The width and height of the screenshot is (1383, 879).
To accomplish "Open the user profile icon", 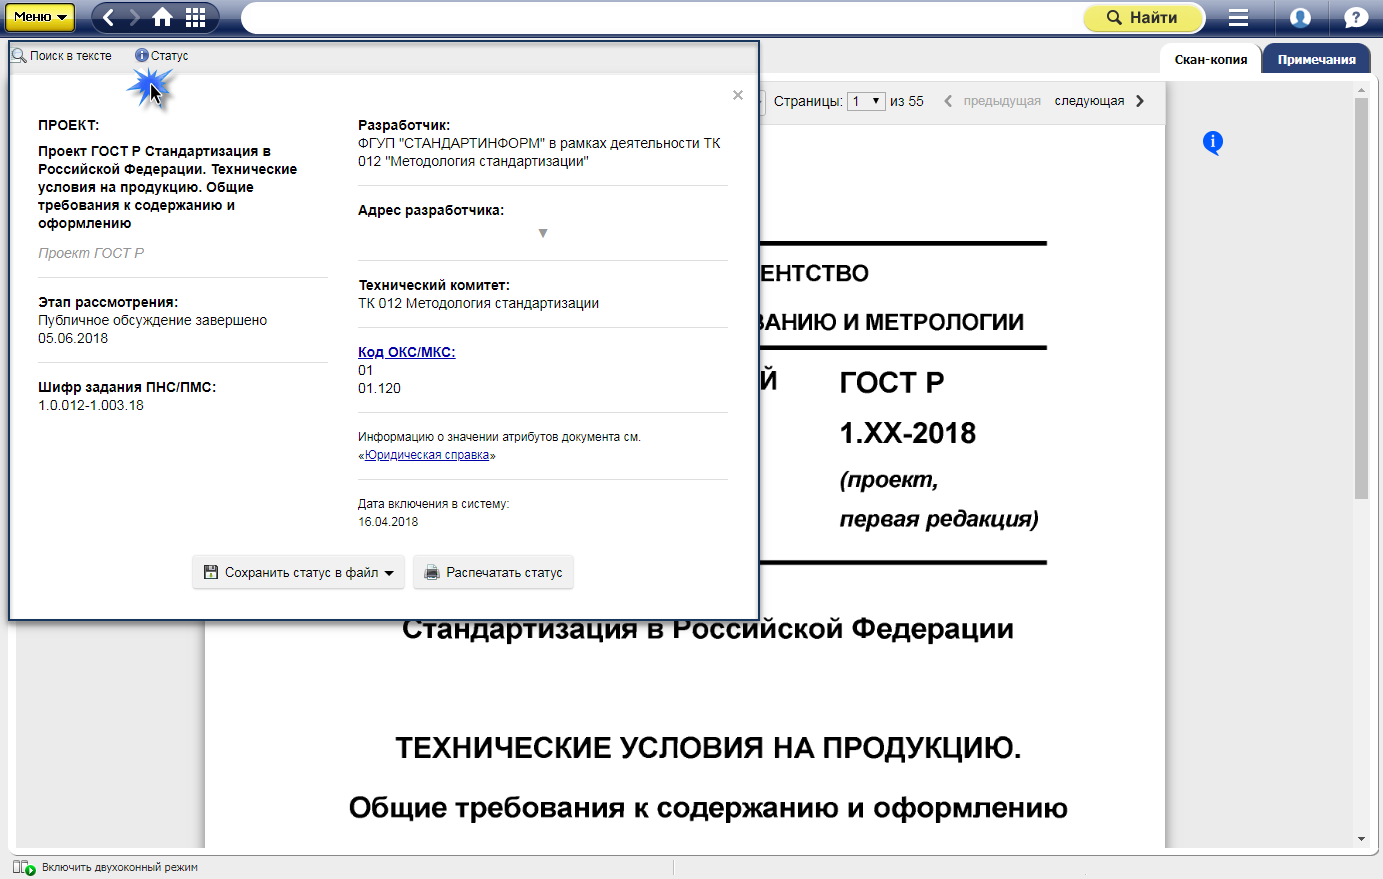I will (1300, 17).
